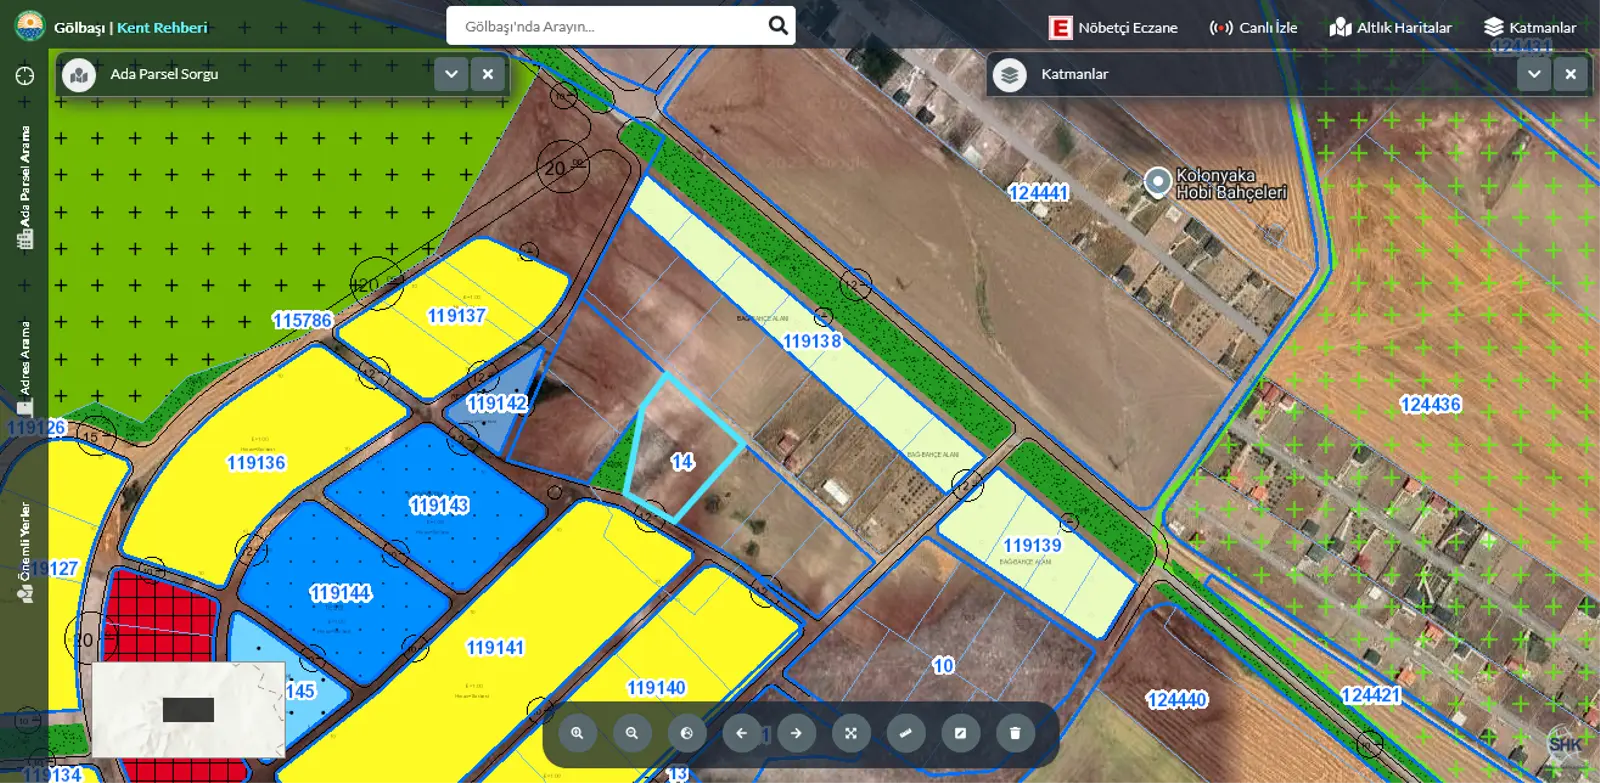The width and height of the screenshot is (1600, 783).
Task: Select the draw/edit pencil tool
Action: point(960,733)
